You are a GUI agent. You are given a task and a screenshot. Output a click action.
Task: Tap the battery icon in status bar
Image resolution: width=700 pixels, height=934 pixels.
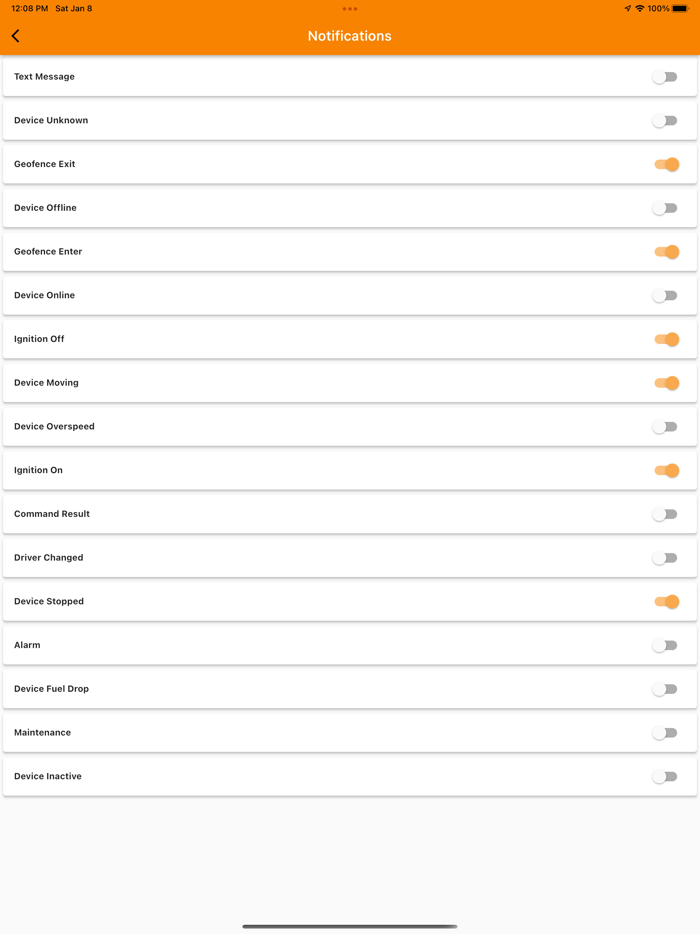(680, 9)
